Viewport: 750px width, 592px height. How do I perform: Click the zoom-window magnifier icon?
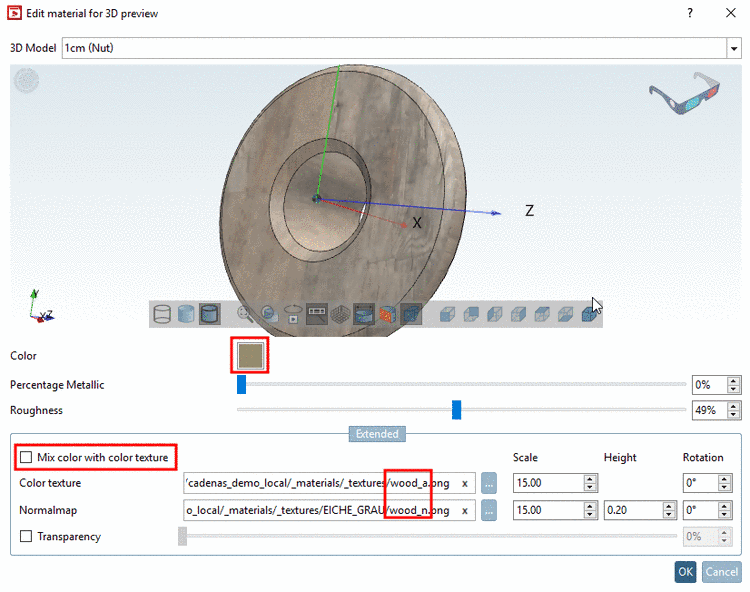tap(269, 314)
